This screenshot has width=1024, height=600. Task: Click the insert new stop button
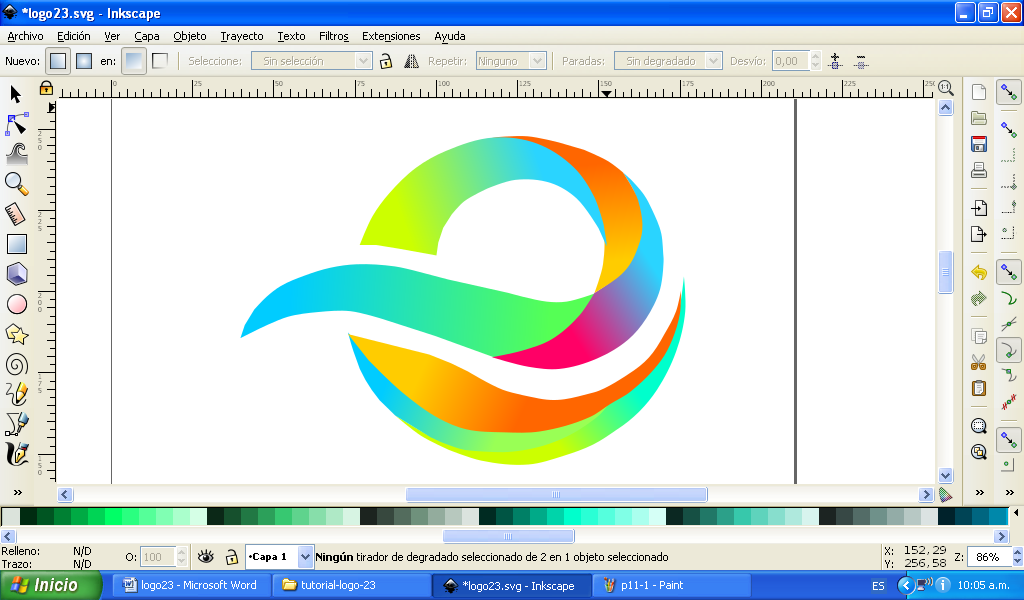coord(835,61)
